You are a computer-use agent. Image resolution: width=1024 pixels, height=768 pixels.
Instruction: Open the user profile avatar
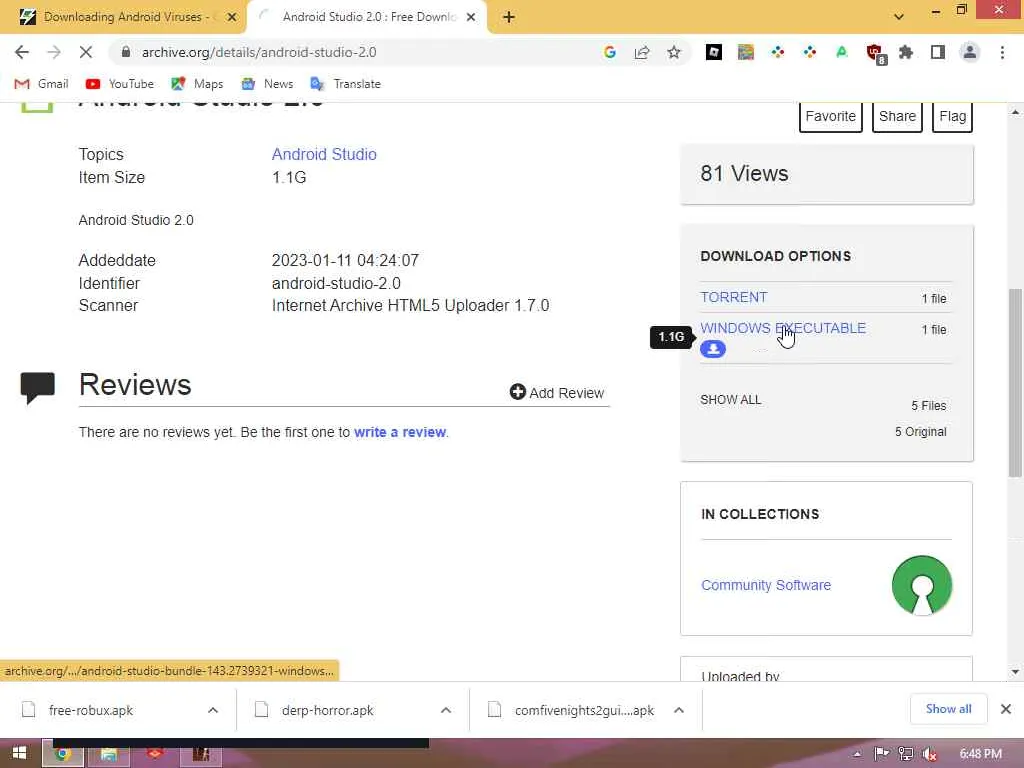coord(970,52)
